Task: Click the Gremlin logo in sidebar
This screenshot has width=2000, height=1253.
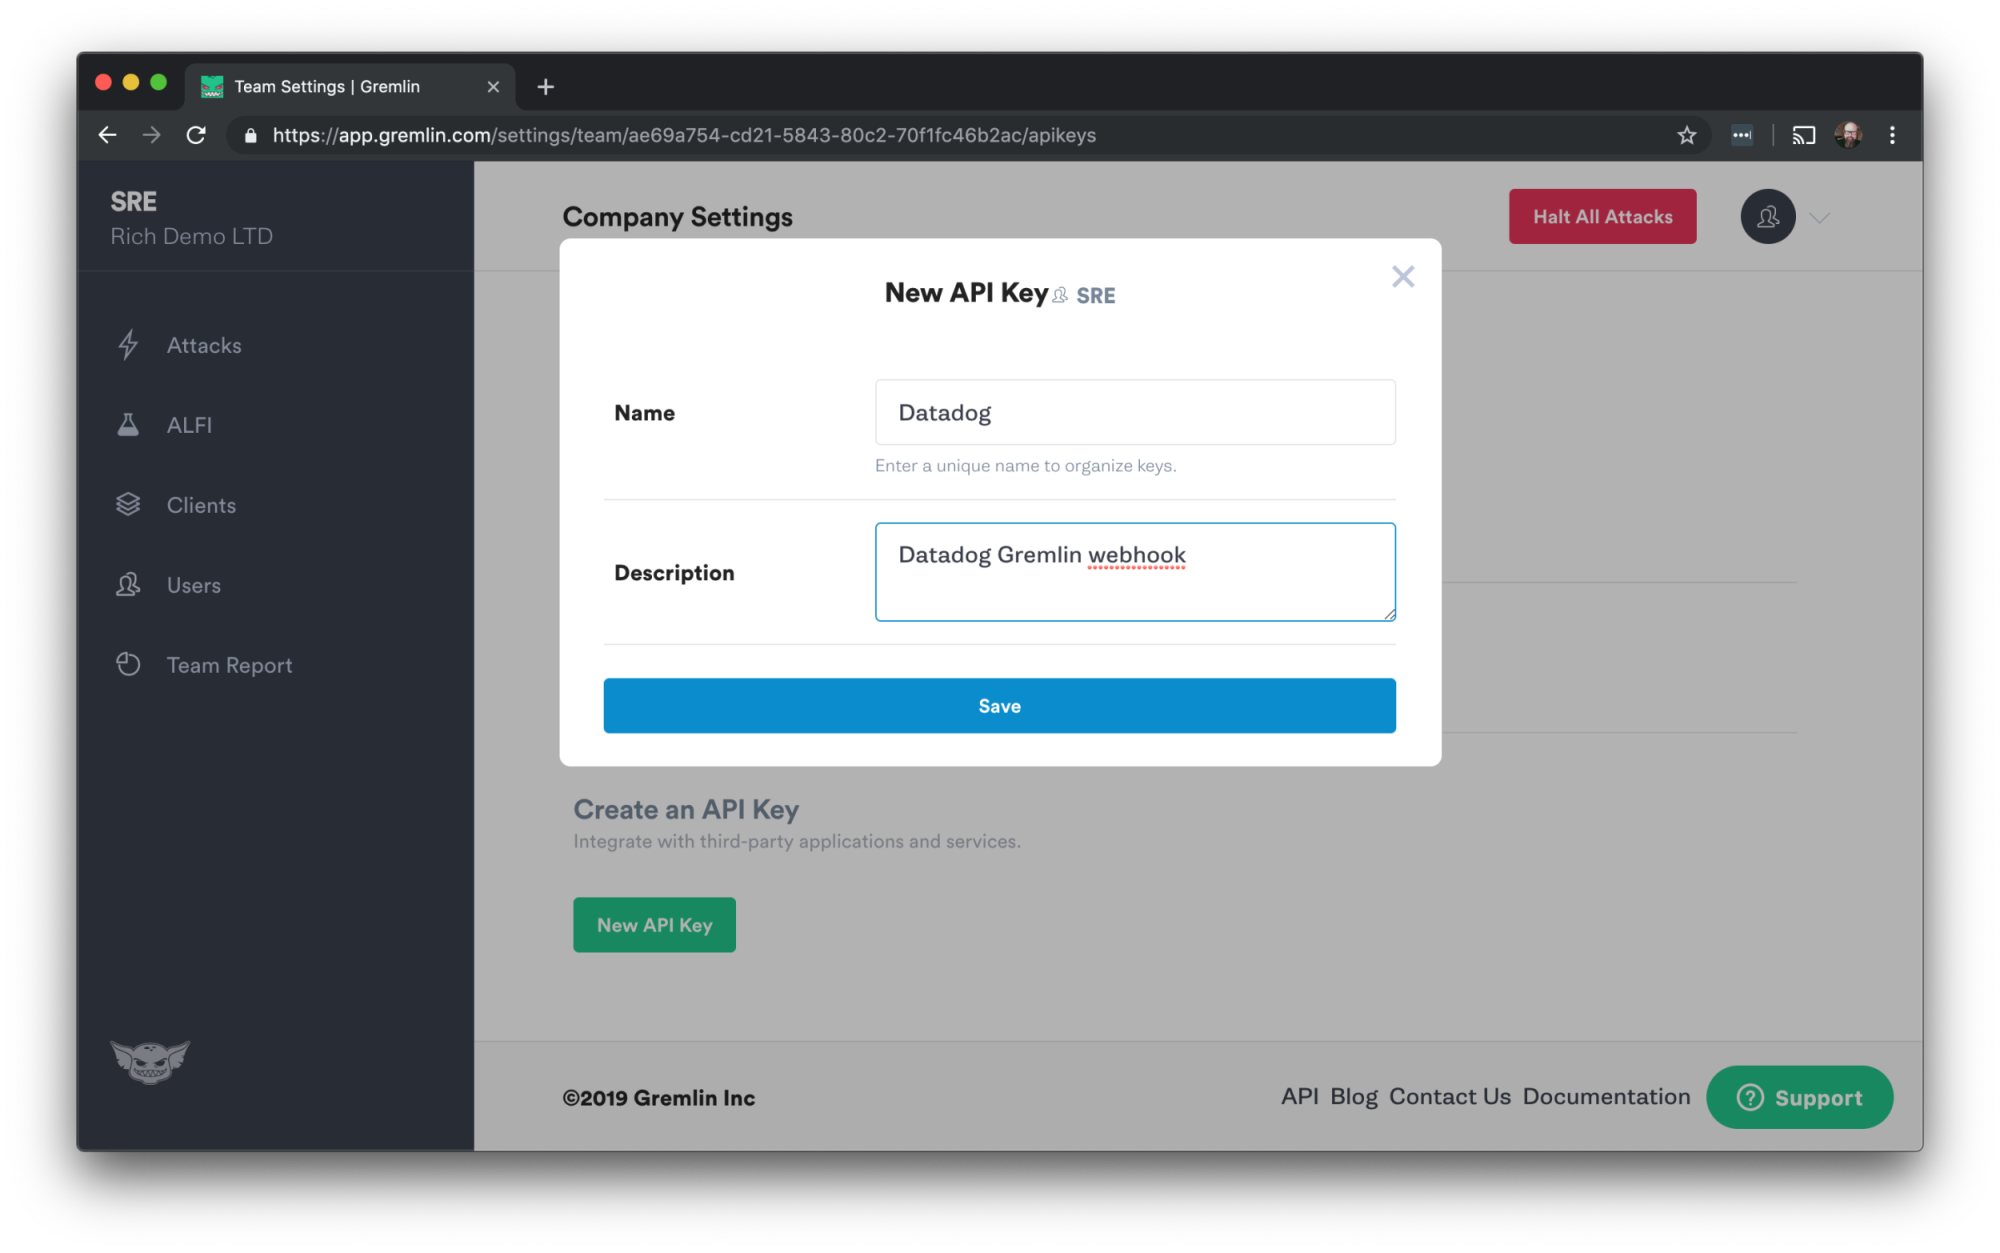Action: pyautogui.click(x=150, y=1061)
